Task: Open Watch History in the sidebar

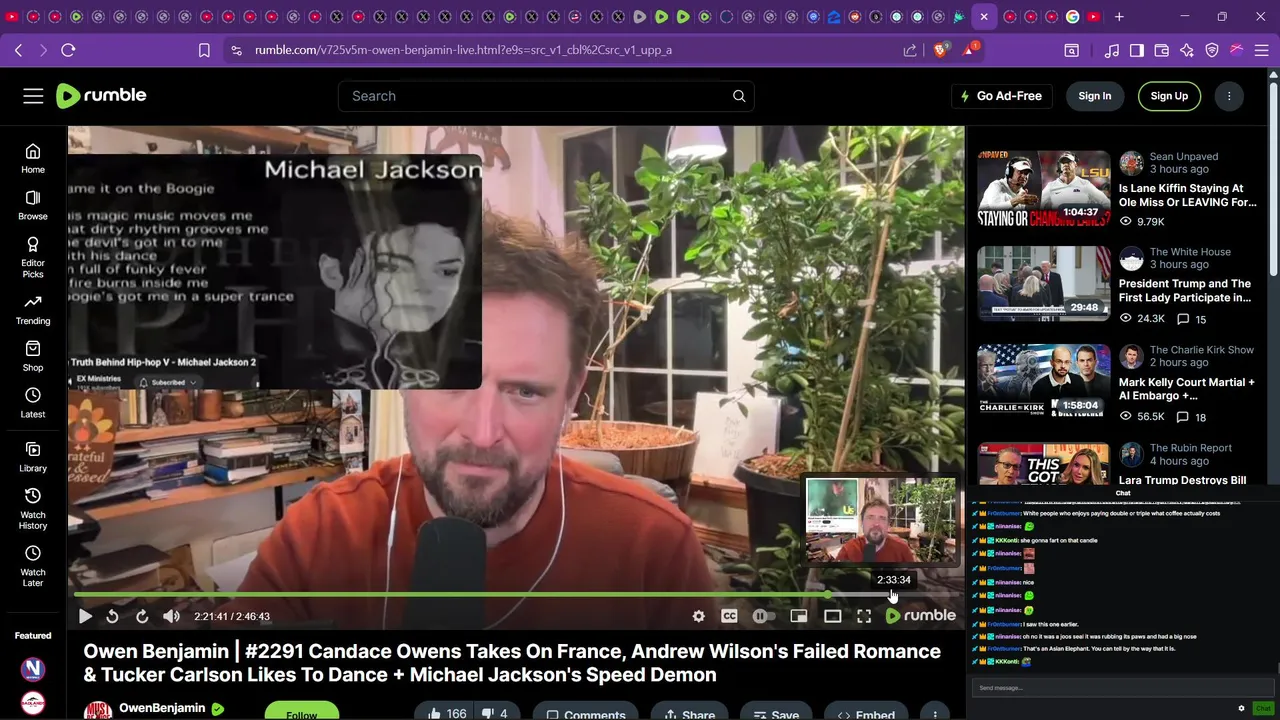Action: click(x=33, y=508)
